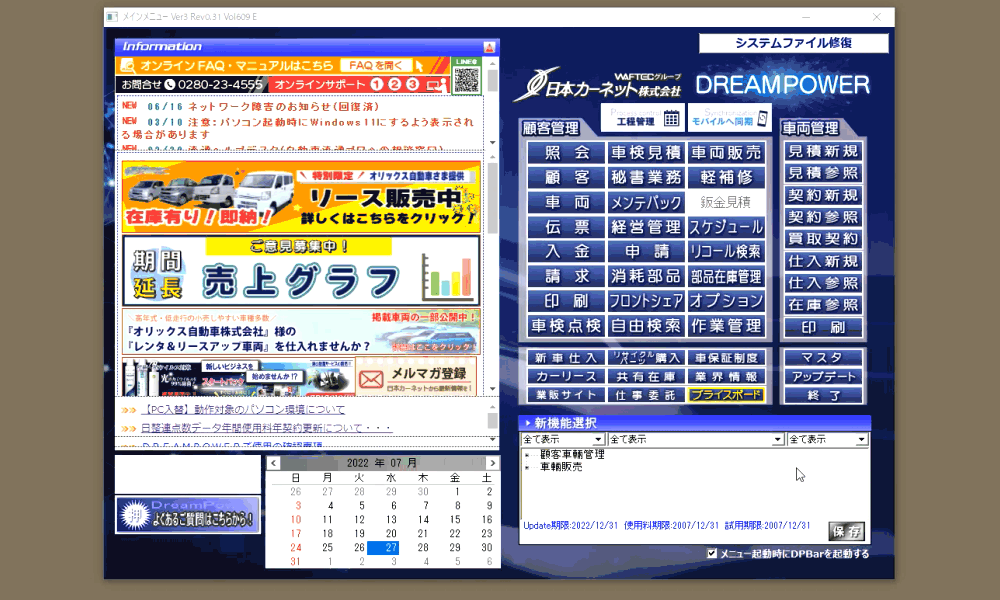Click the news list scrollbar down arrow
Image resolution: width=1000 pixels, height=600 pixels.
[492, 142]
